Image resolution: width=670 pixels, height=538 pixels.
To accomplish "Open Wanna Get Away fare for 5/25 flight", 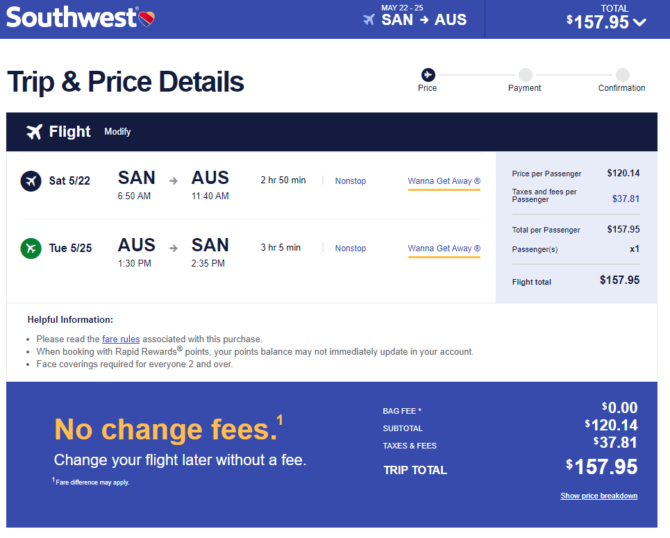I will click(x=444, y=248).
